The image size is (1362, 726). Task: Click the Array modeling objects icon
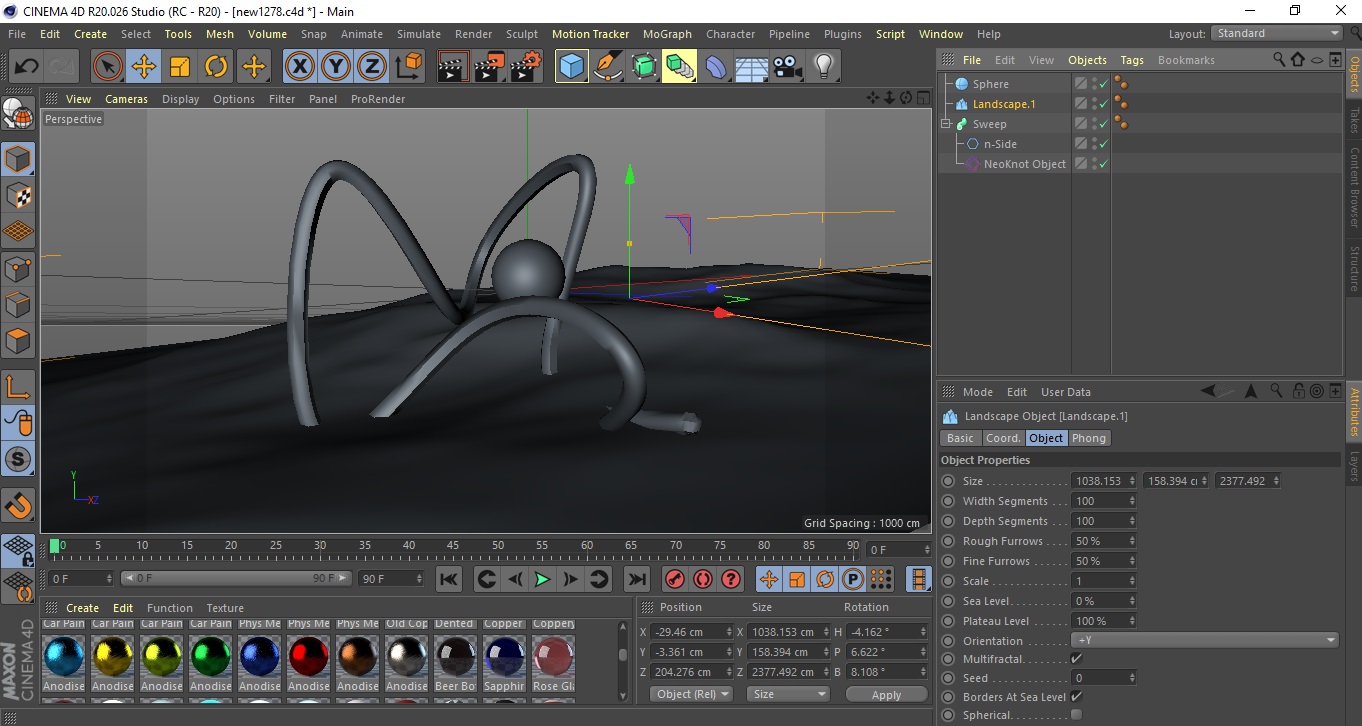click(x=680, y=67)
